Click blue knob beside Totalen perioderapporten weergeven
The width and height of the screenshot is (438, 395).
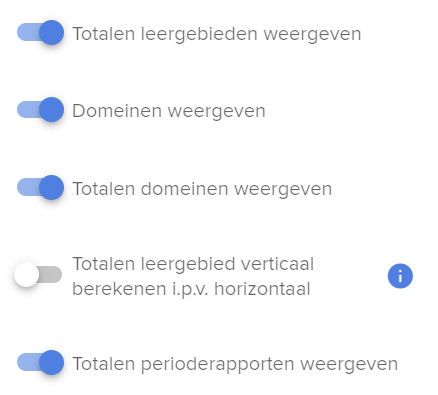click(52, 362)
